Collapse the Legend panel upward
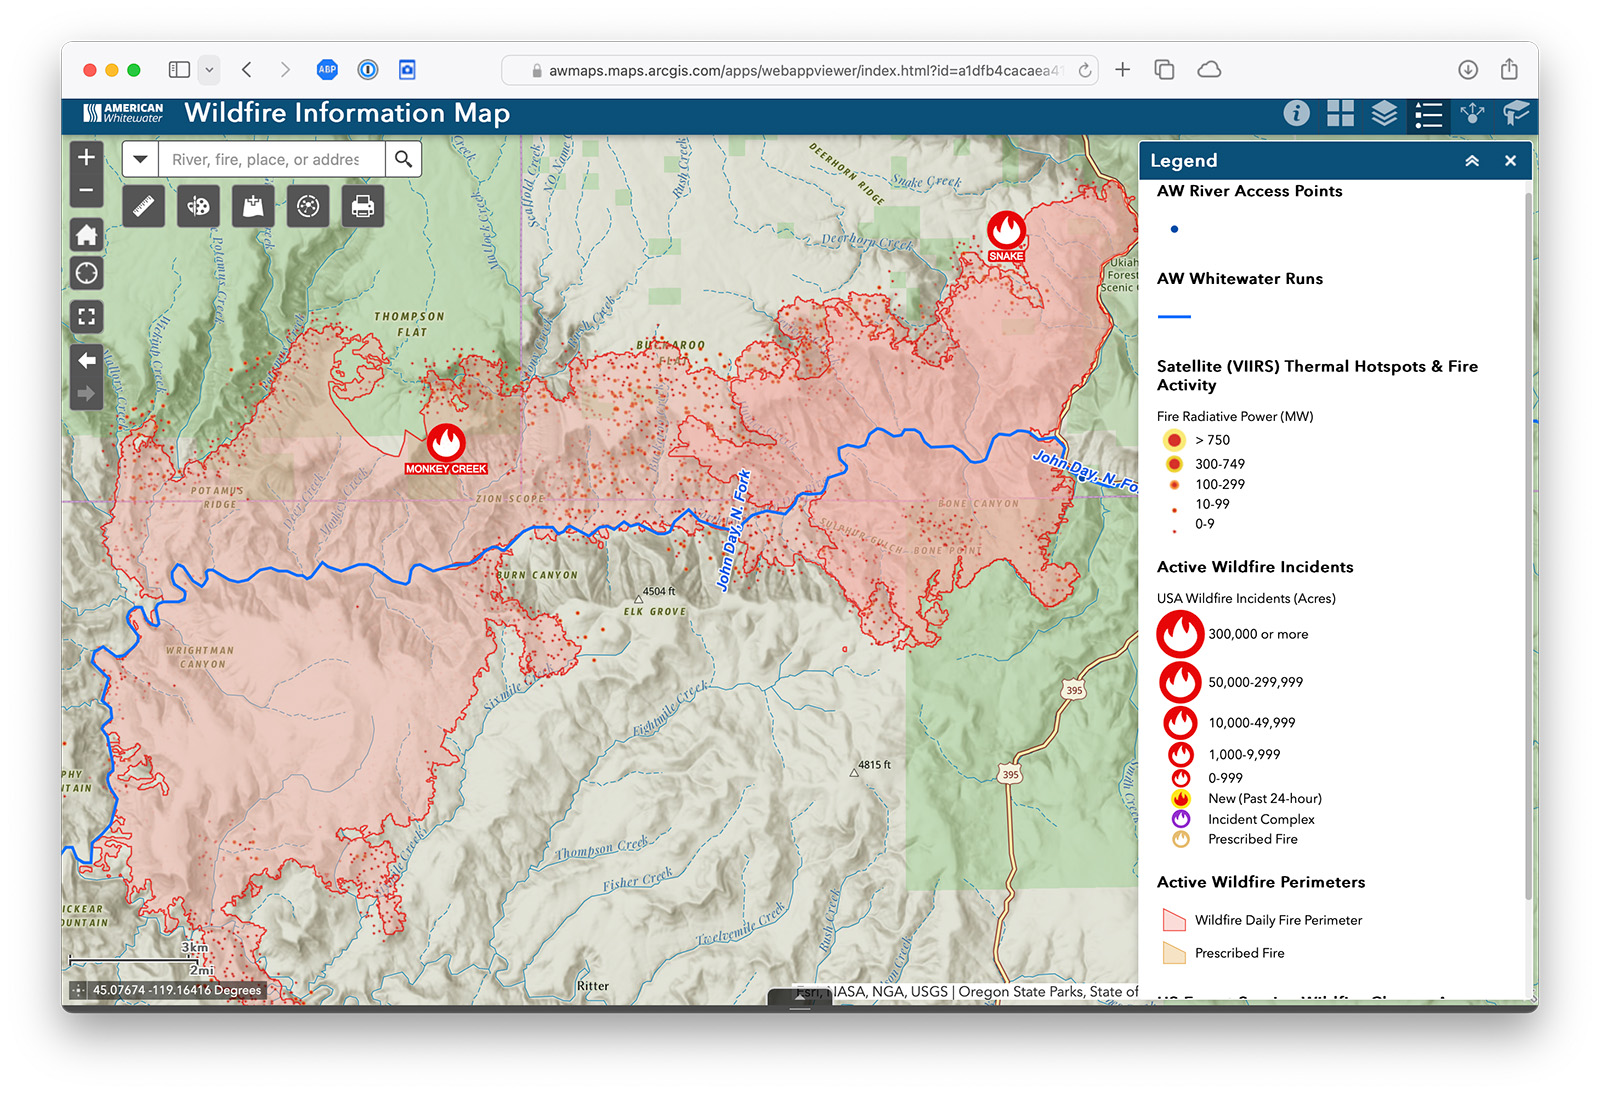Viewport: 1600px width, 1094px height. click(x=1471, y=160)
